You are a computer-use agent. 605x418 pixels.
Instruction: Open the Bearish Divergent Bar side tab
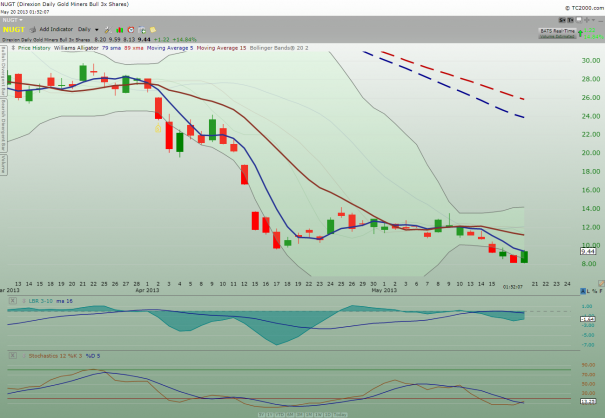click(3, 125)
